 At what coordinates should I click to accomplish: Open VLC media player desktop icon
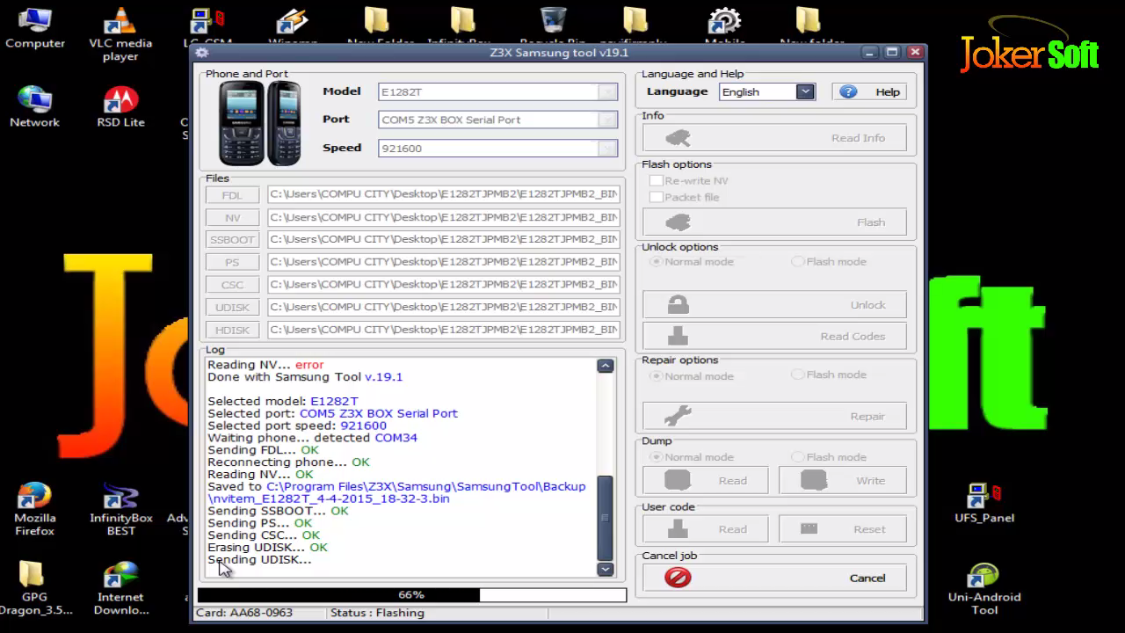(120, 21)
